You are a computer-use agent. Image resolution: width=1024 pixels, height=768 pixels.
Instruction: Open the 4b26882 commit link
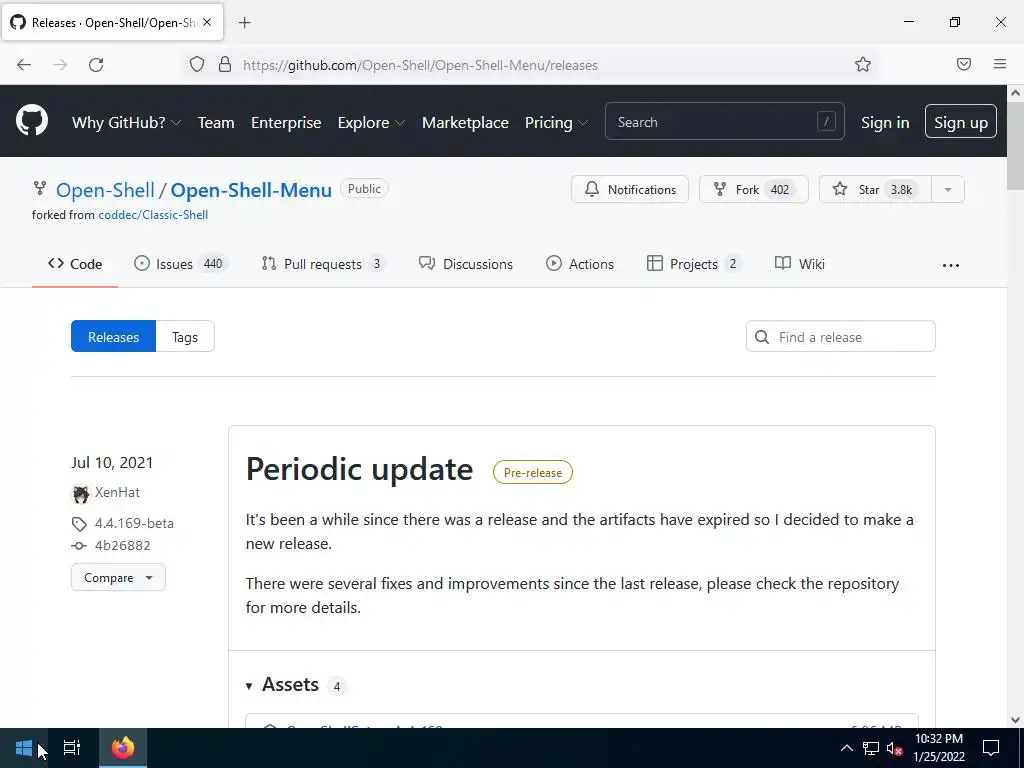tap(122, 546)
